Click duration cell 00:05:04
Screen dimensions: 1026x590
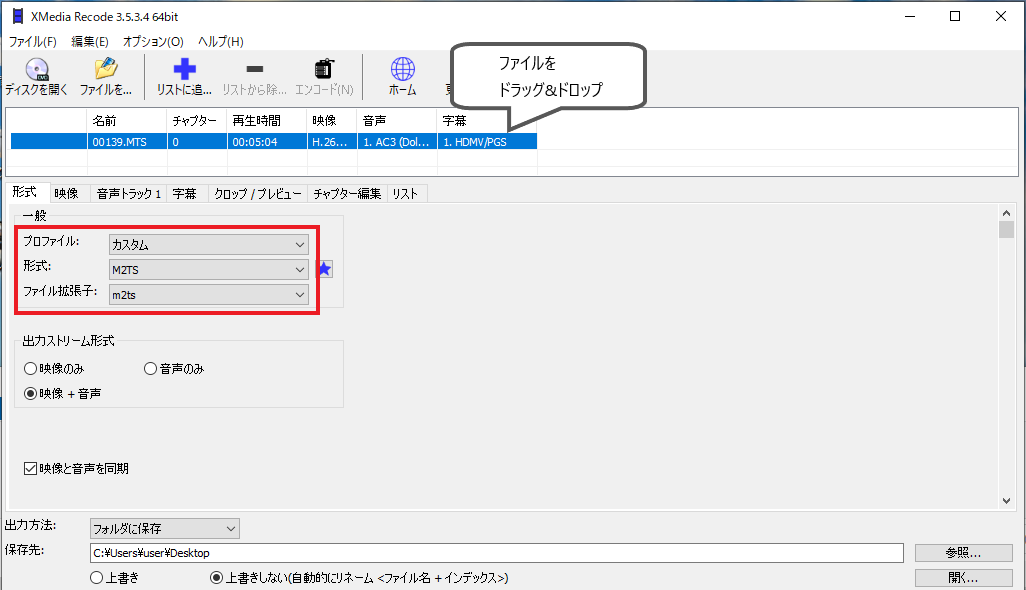point(267,142)
